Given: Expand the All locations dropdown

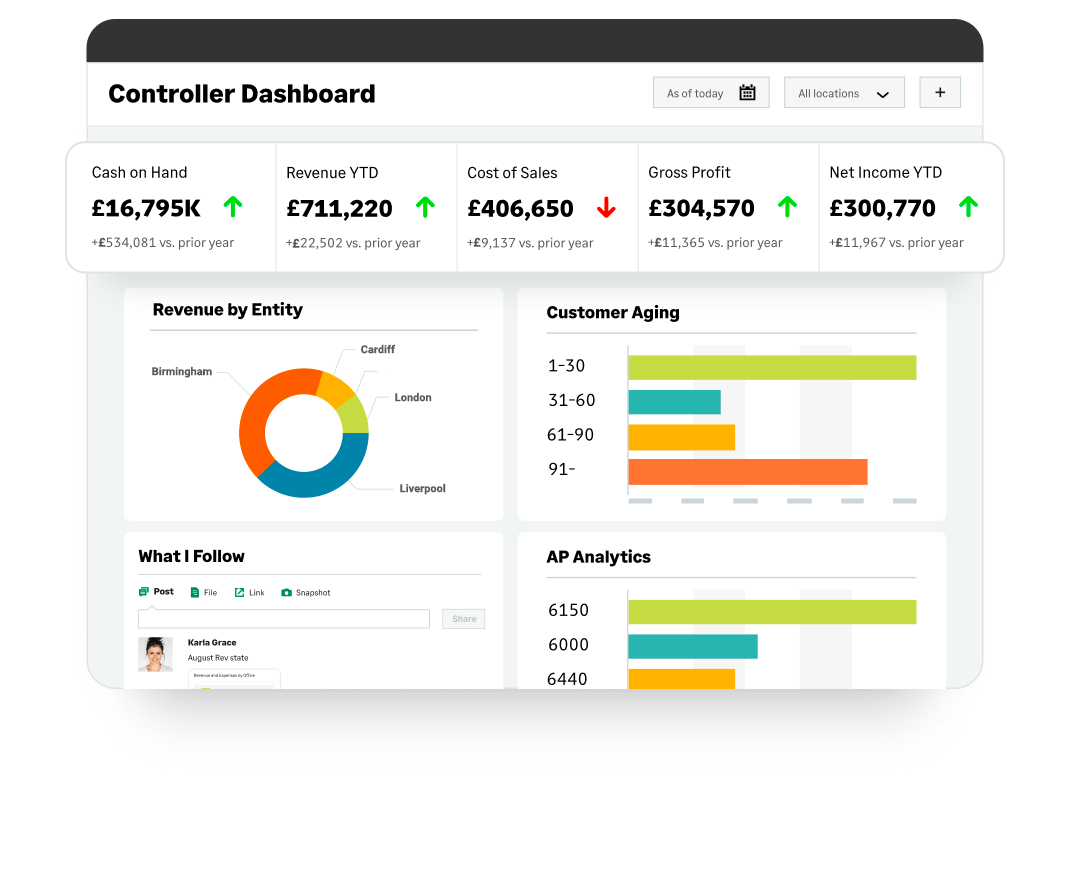Looking at the screenshot, I should click(x=844, y=93).
